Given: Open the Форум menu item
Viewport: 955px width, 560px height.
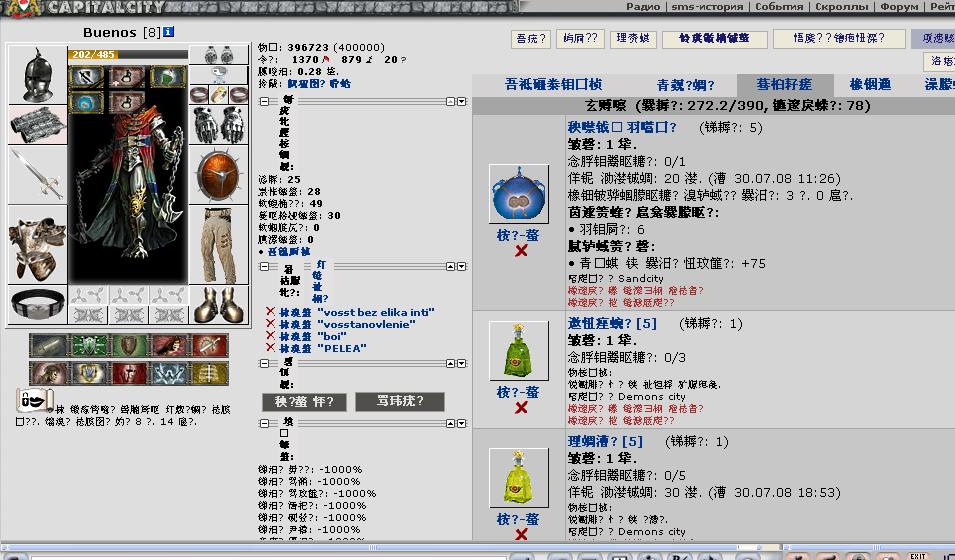Looking at the screenshot, I should tap(899, 7).
